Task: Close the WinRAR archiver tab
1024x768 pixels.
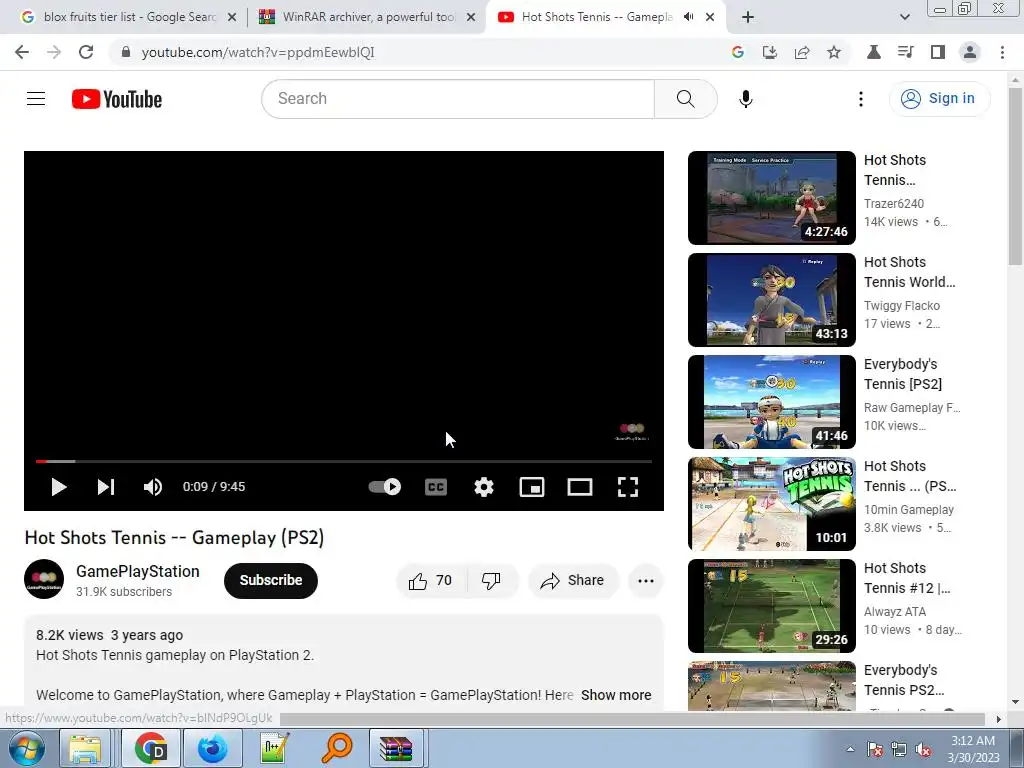Action: pyautogui.click(x=471, y=18)
